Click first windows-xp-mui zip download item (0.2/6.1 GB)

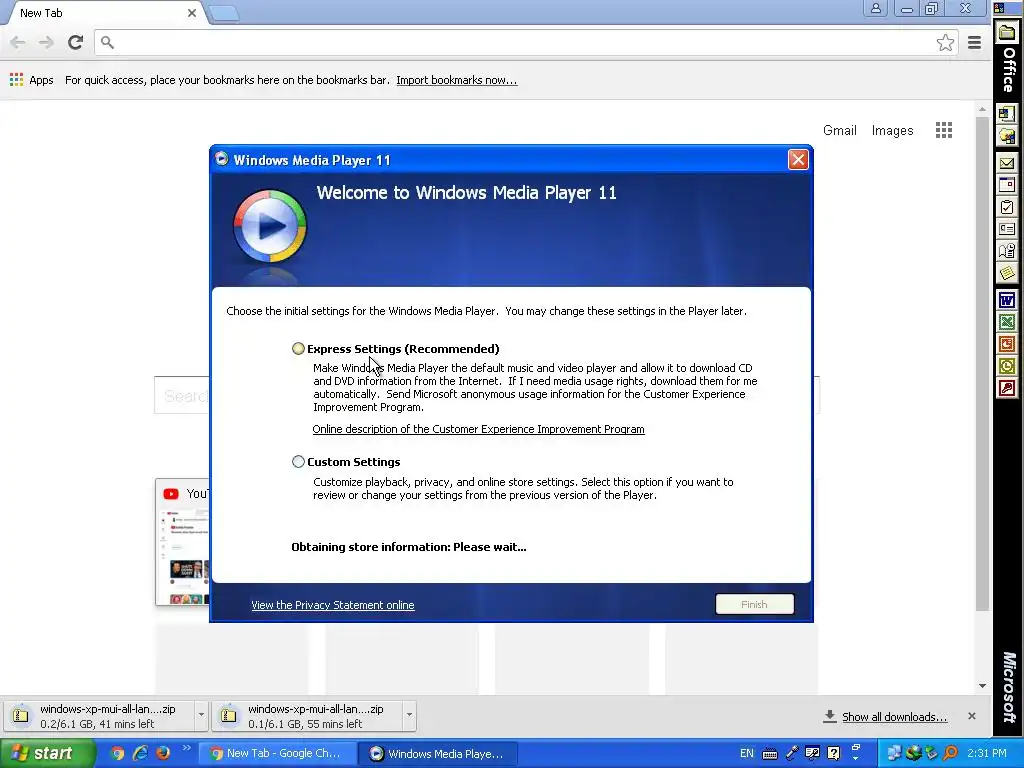(99, 716)
